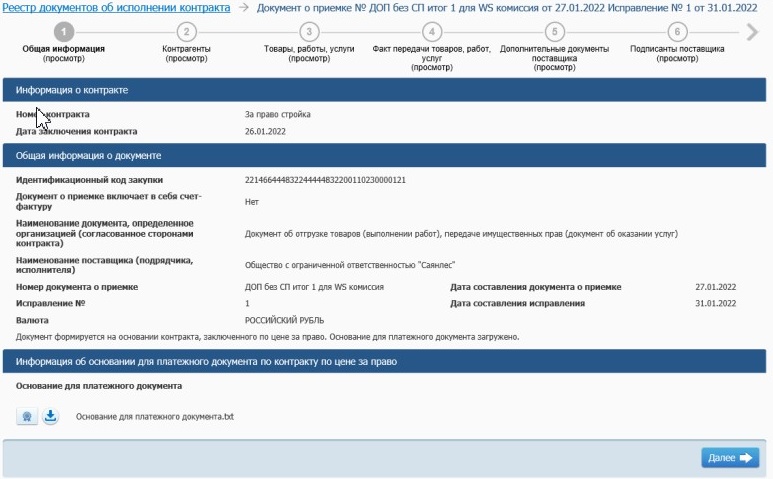Go to step 2 circle Контрагенты
Image resolution: width=773 pixels, height=479 pixels.
(186, 32)
